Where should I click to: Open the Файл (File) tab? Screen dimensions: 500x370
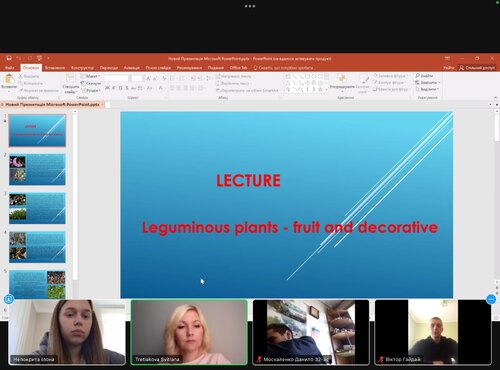coord(10,68)
